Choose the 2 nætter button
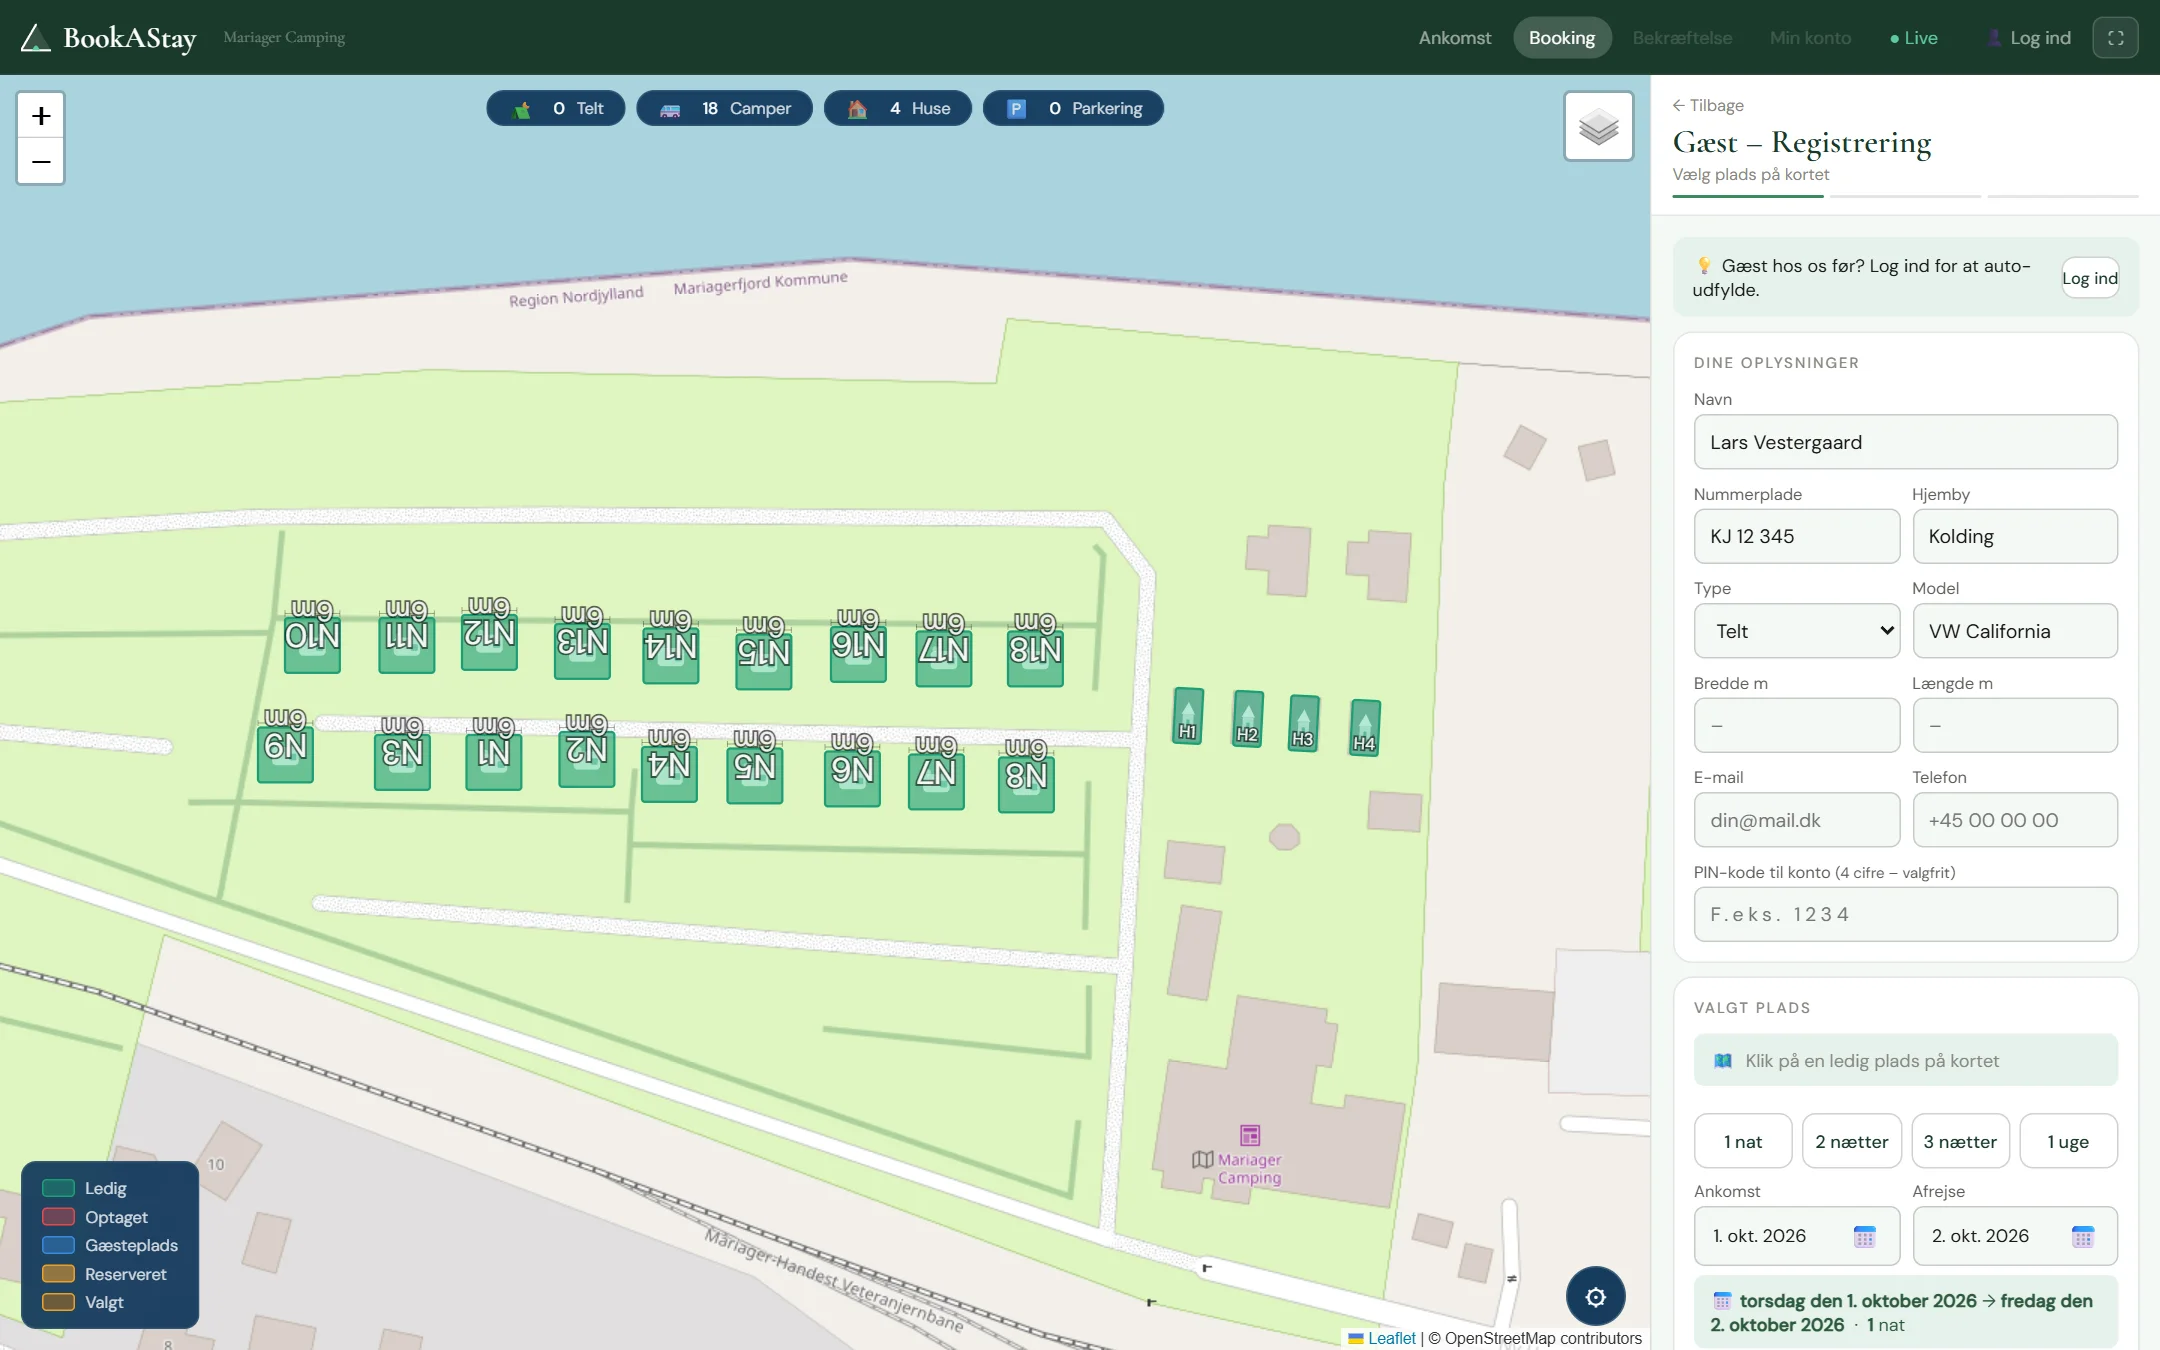Viewport: 2160px width, 1350px height. [x=1852, y=1141]
